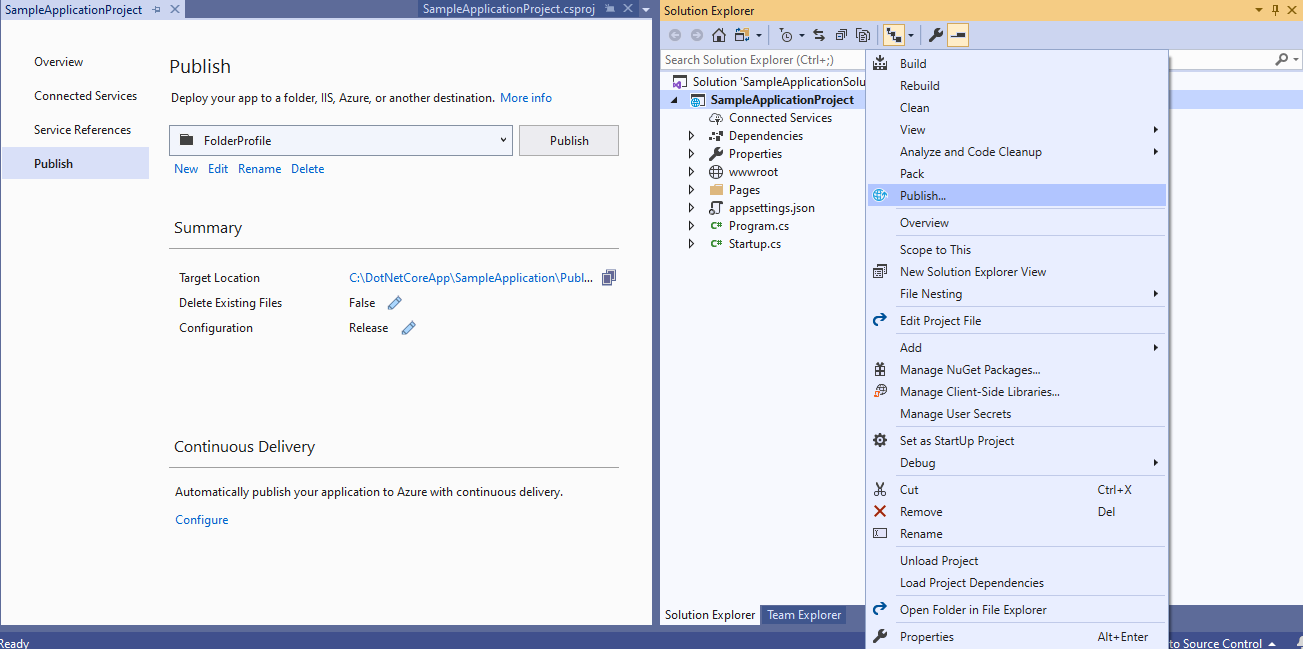Open the nesting settings dropdown arrow
This screenshot has width=1303, height=658.
coord(910,36)
